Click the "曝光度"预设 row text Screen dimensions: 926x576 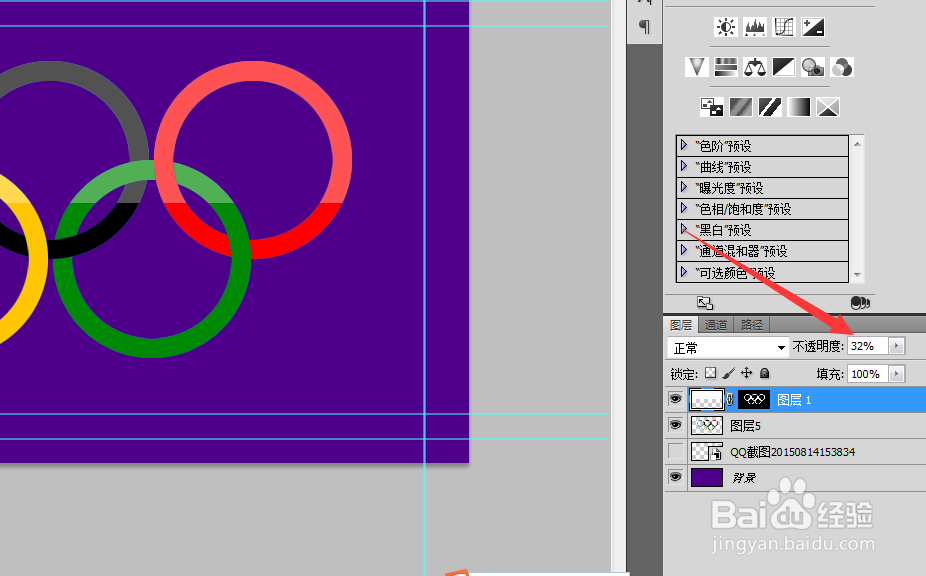tap(729, 188)
